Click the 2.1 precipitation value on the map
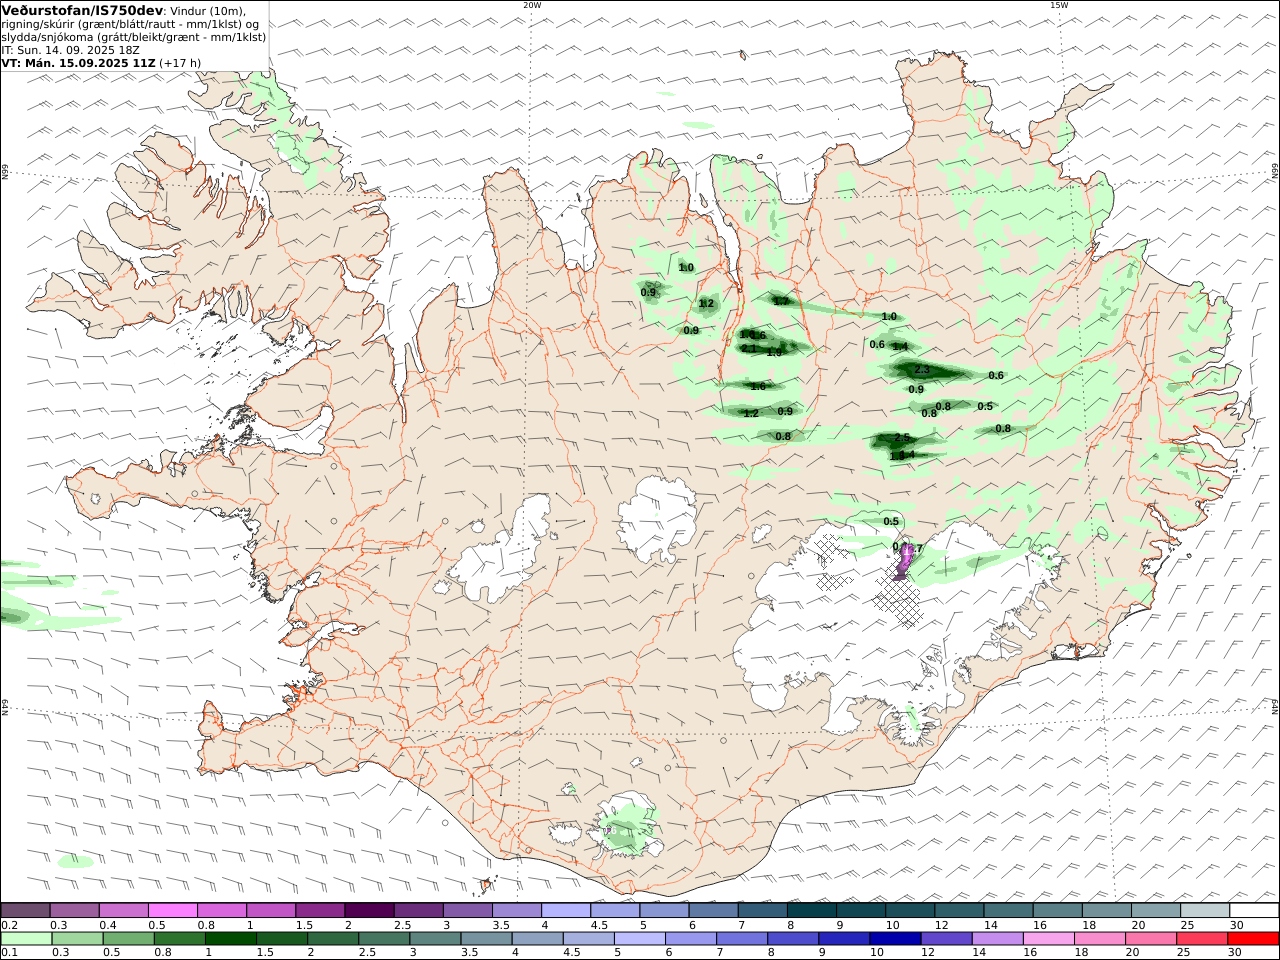Image resolution: width=1280 pixels, height=960 pixels. 748,348
